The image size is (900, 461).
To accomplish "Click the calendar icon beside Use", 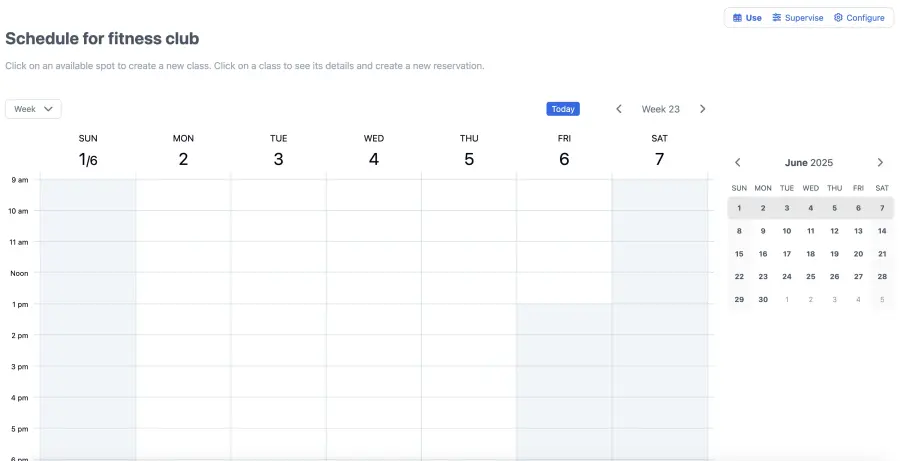I will [738, 18].
